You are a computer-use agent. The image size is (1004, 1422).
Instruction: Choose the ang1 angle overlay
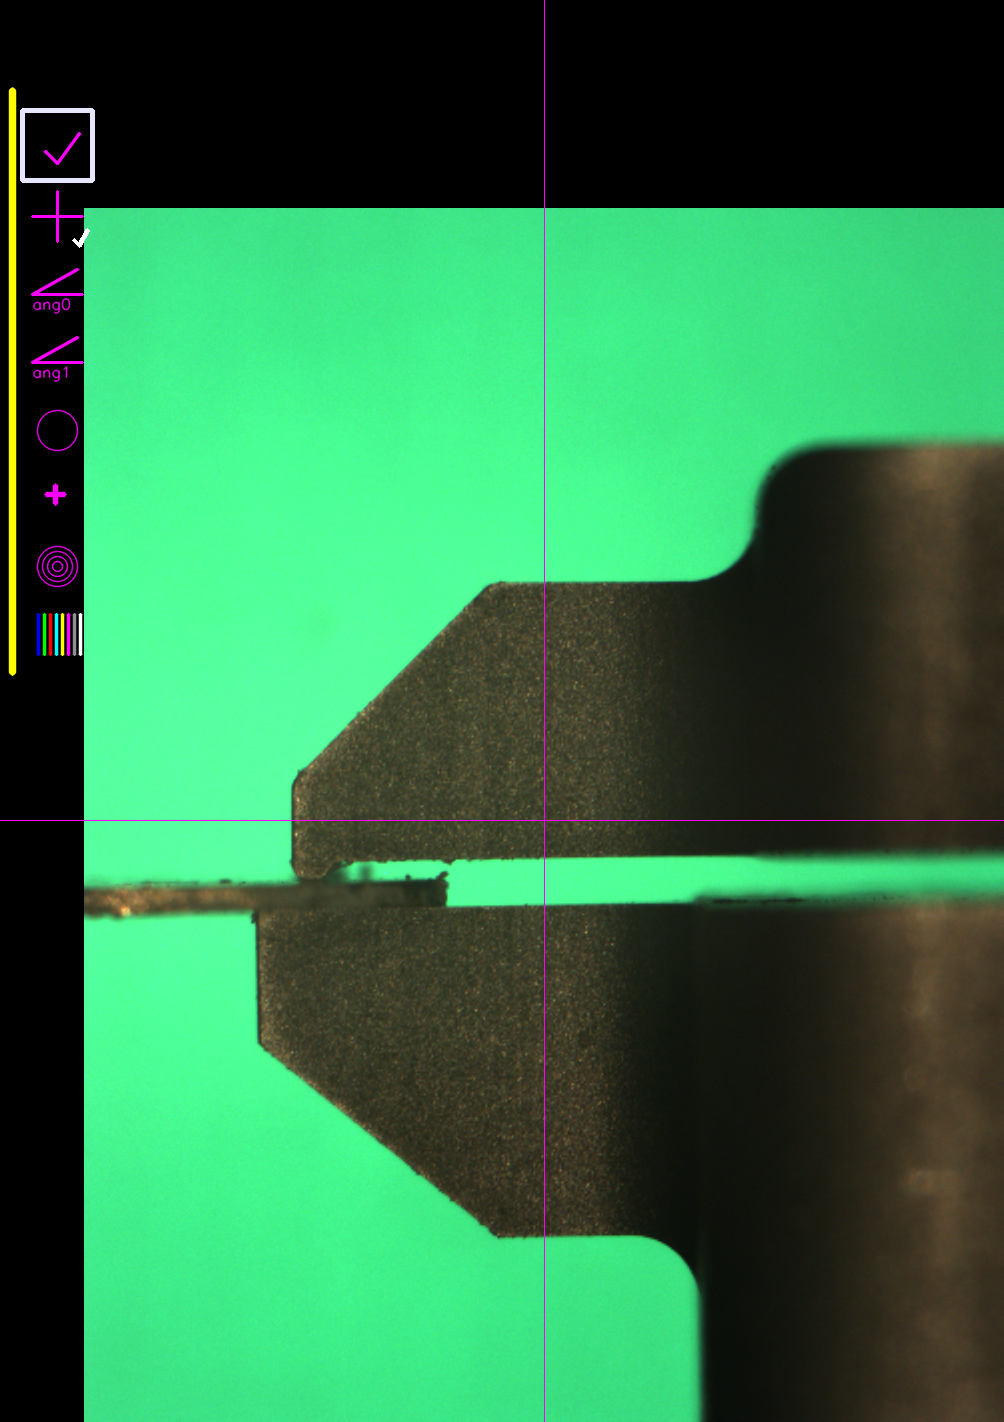[x=57, y=358]
